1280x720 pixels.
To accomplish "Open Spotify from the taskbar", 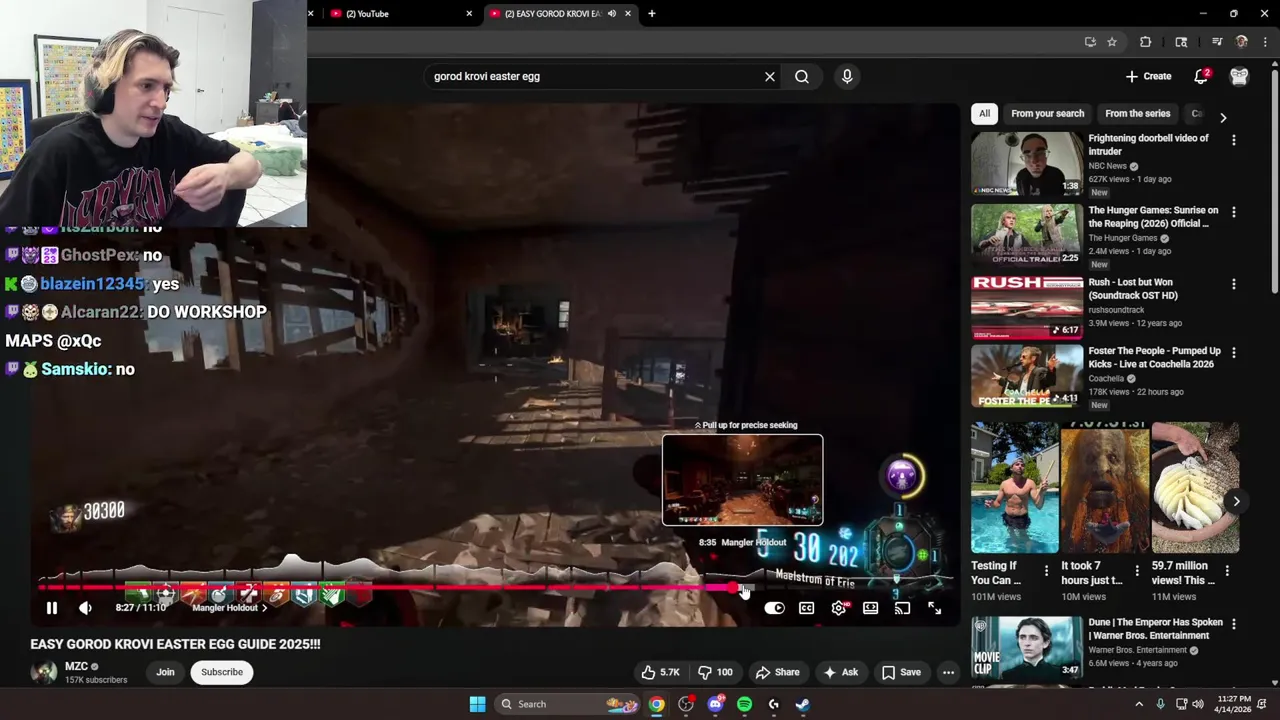I will [x=744, y=704].
